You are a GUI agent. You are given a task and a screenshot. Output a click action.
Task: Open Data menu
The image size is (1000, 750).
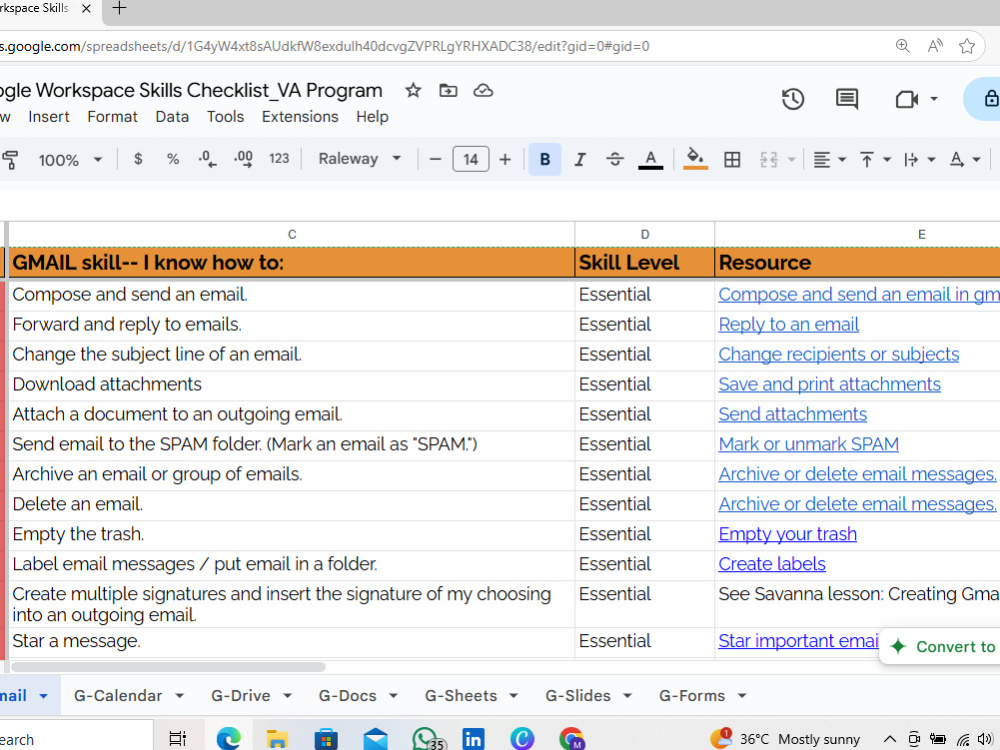coord(172,117)
